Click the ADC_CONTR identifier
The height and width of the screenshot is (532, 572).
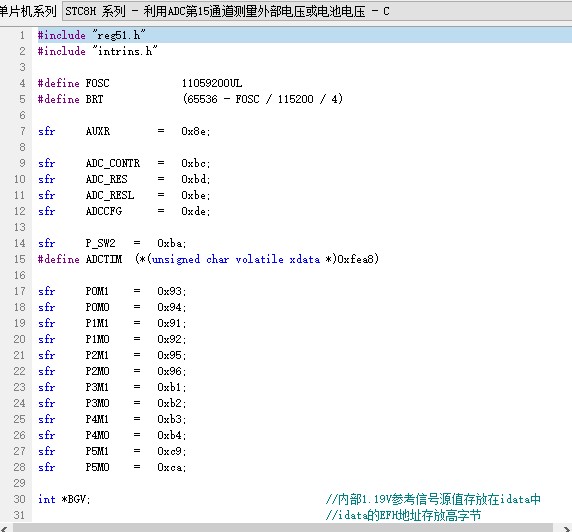[113, 163]
